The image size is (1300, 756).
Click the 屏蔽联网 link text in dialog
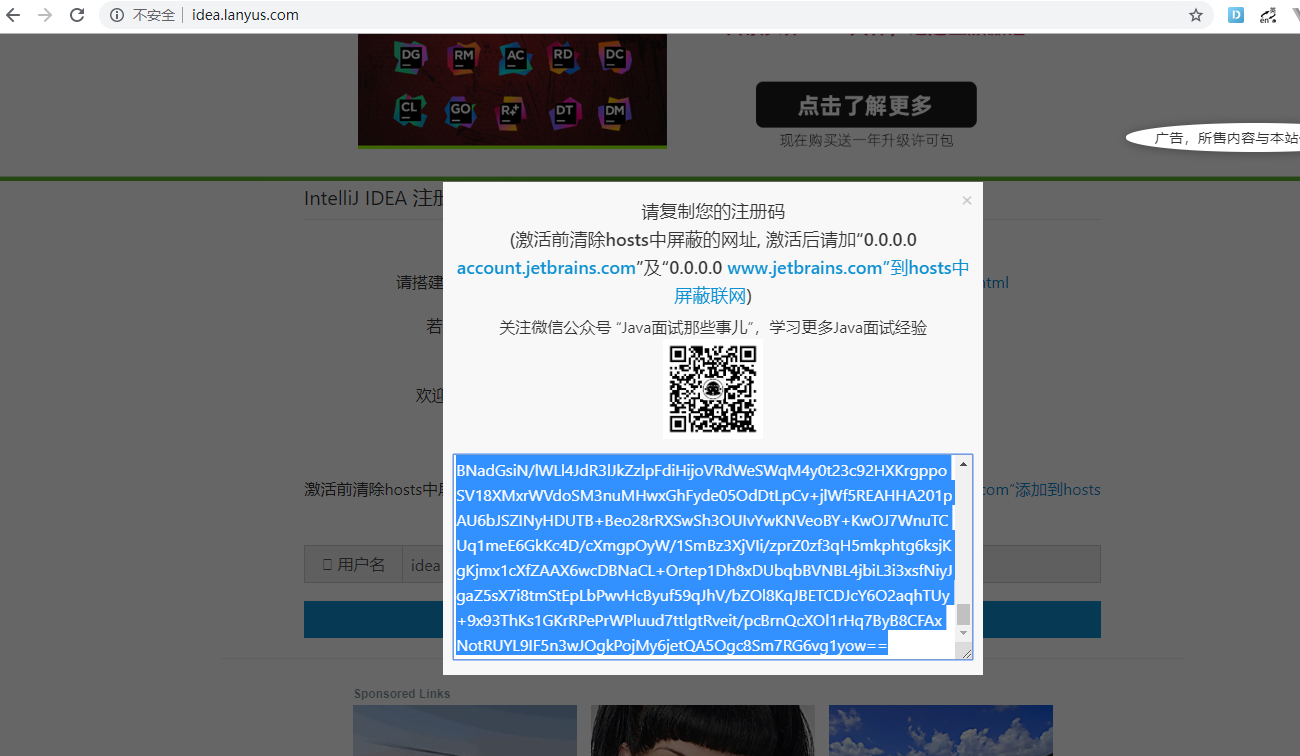pos(710,296)
